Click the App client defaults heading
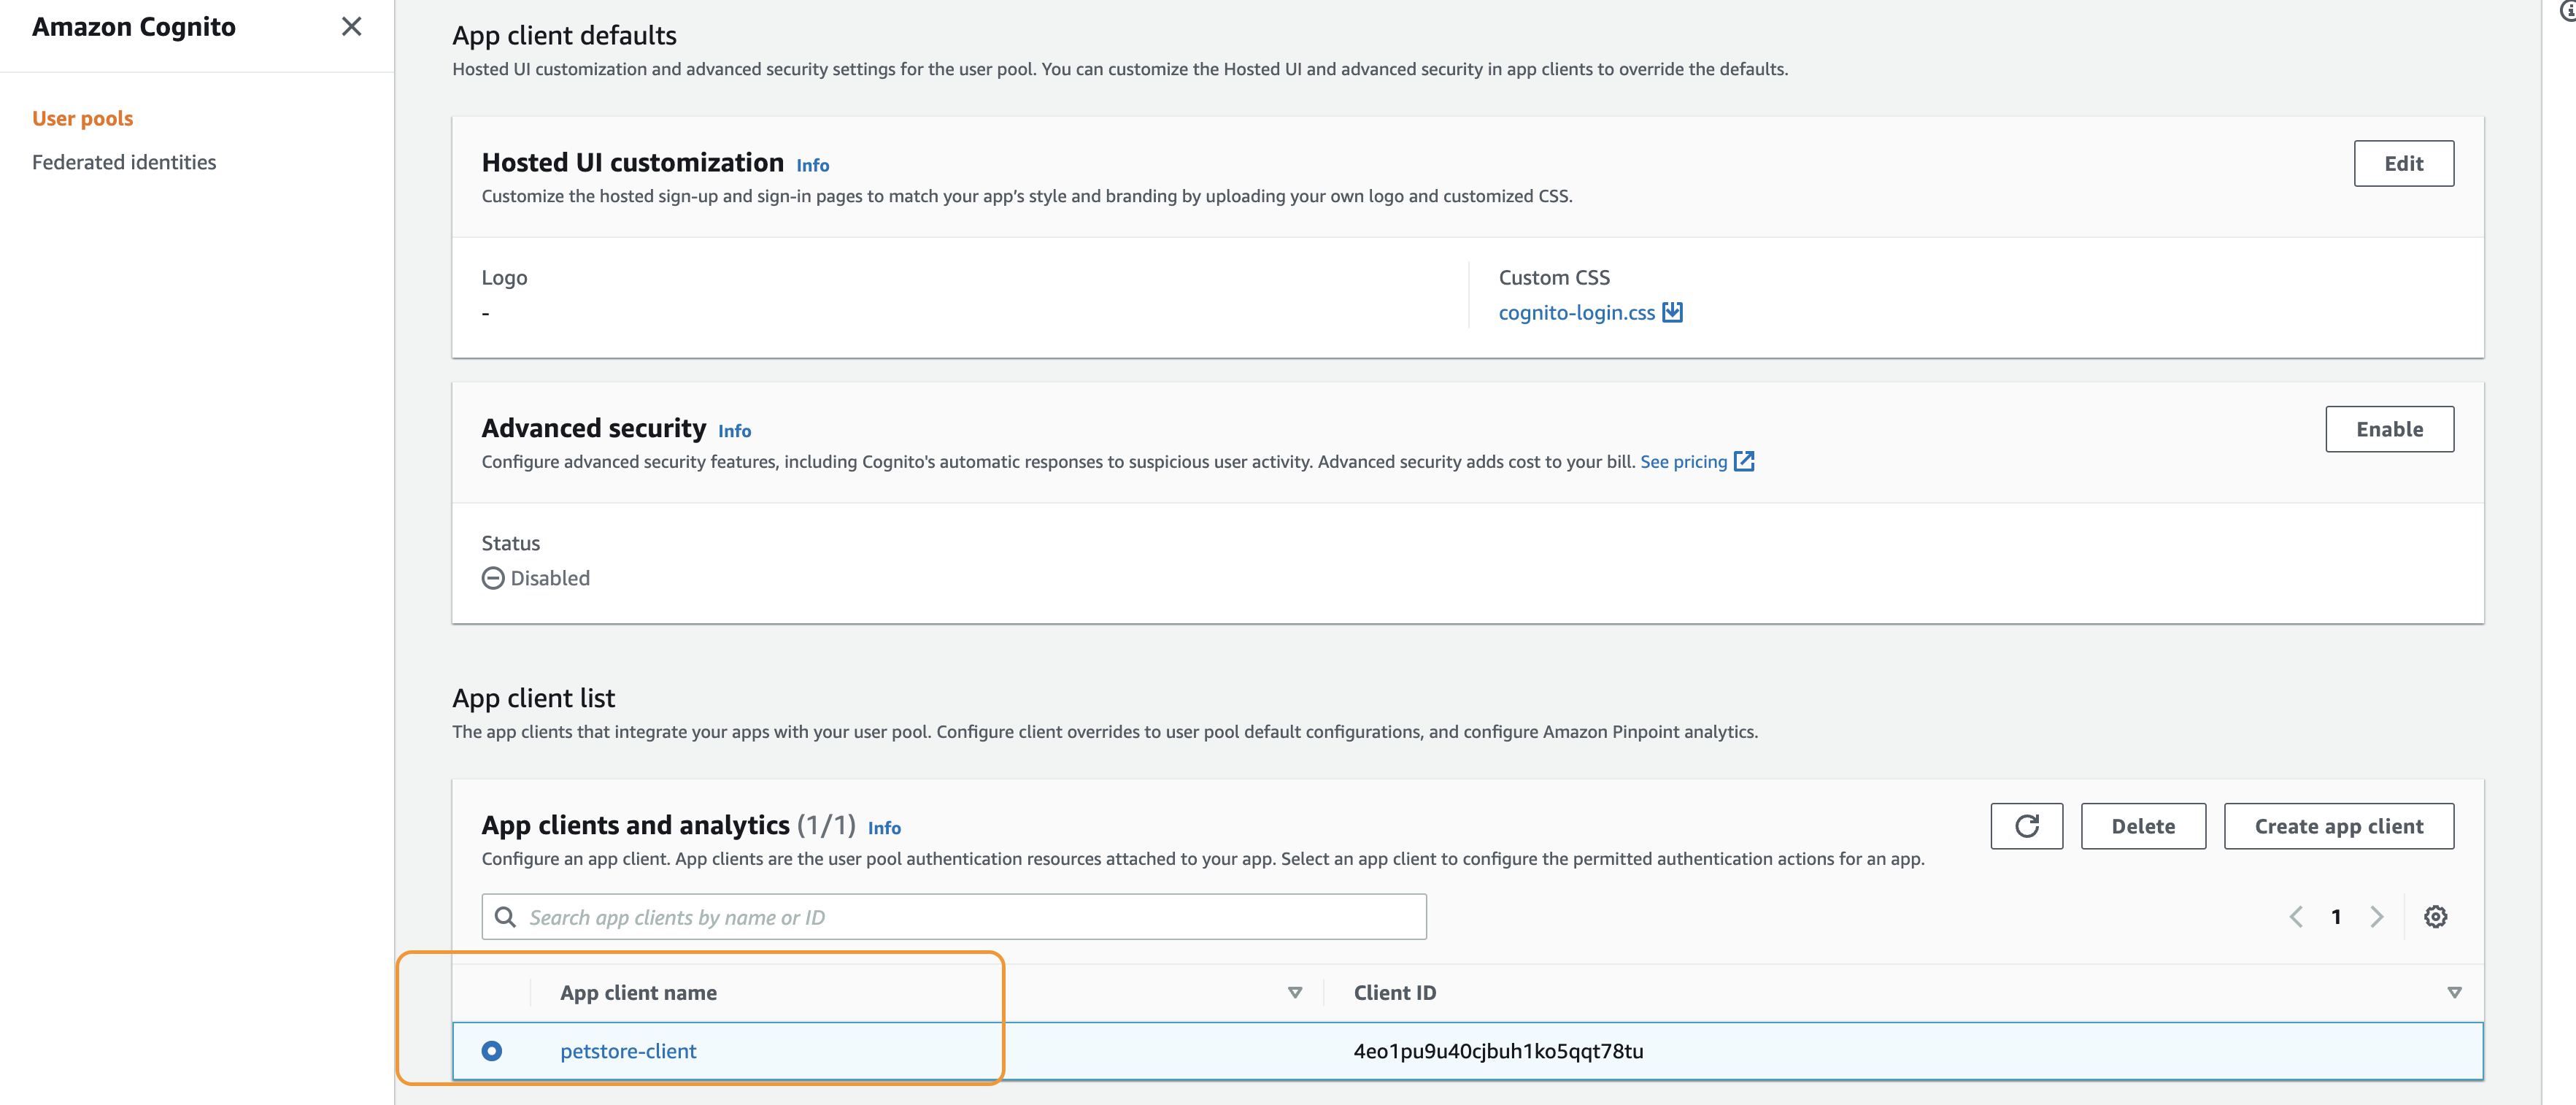 coord(564,35)
